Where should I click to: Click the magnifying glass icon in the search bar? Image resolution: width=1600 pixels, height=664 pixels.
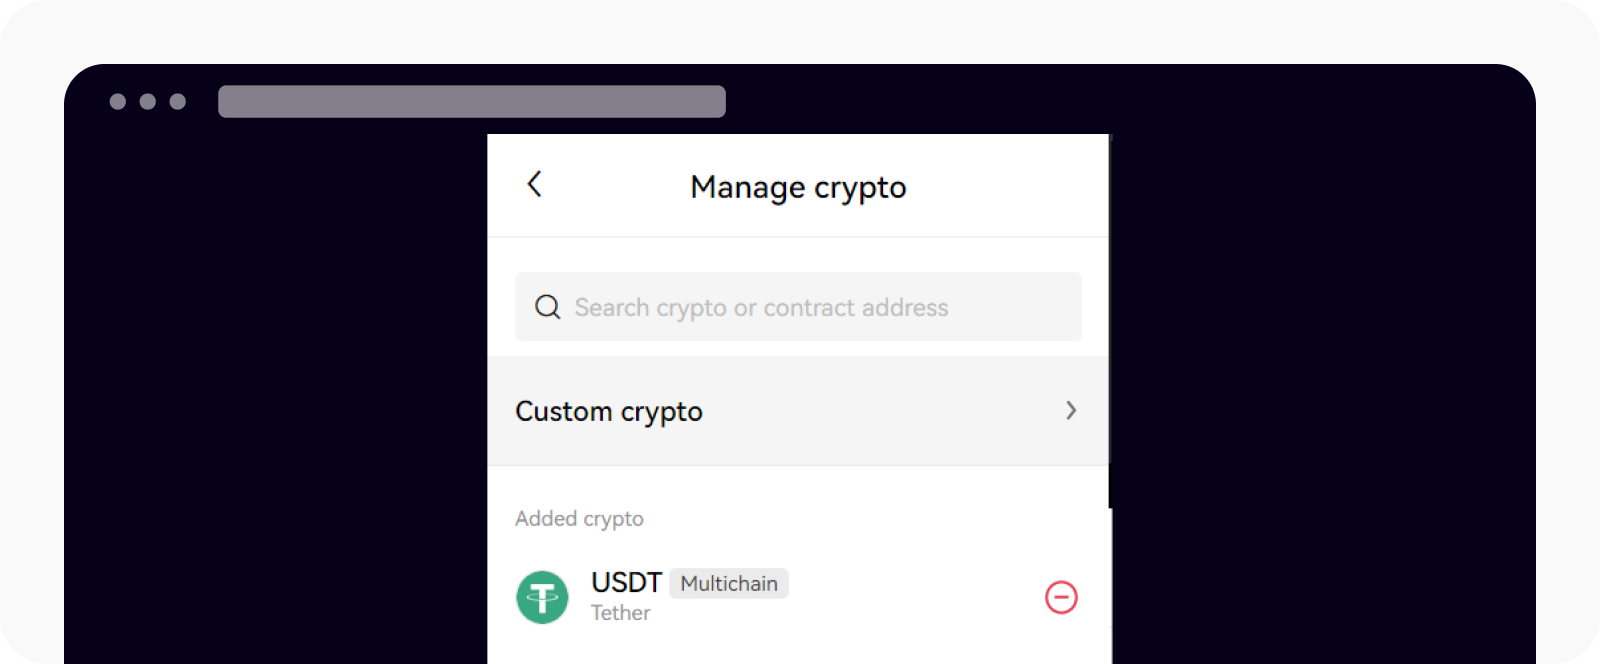tap(547, 307)
